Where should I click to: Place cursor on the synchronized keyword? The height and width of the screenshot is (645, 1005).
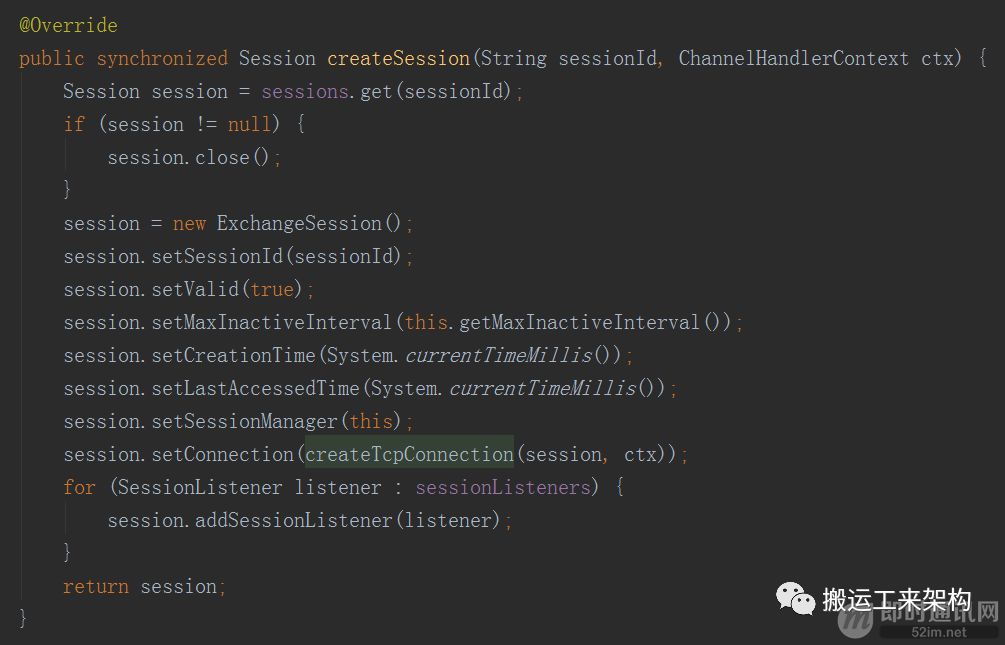click(161, 58)
